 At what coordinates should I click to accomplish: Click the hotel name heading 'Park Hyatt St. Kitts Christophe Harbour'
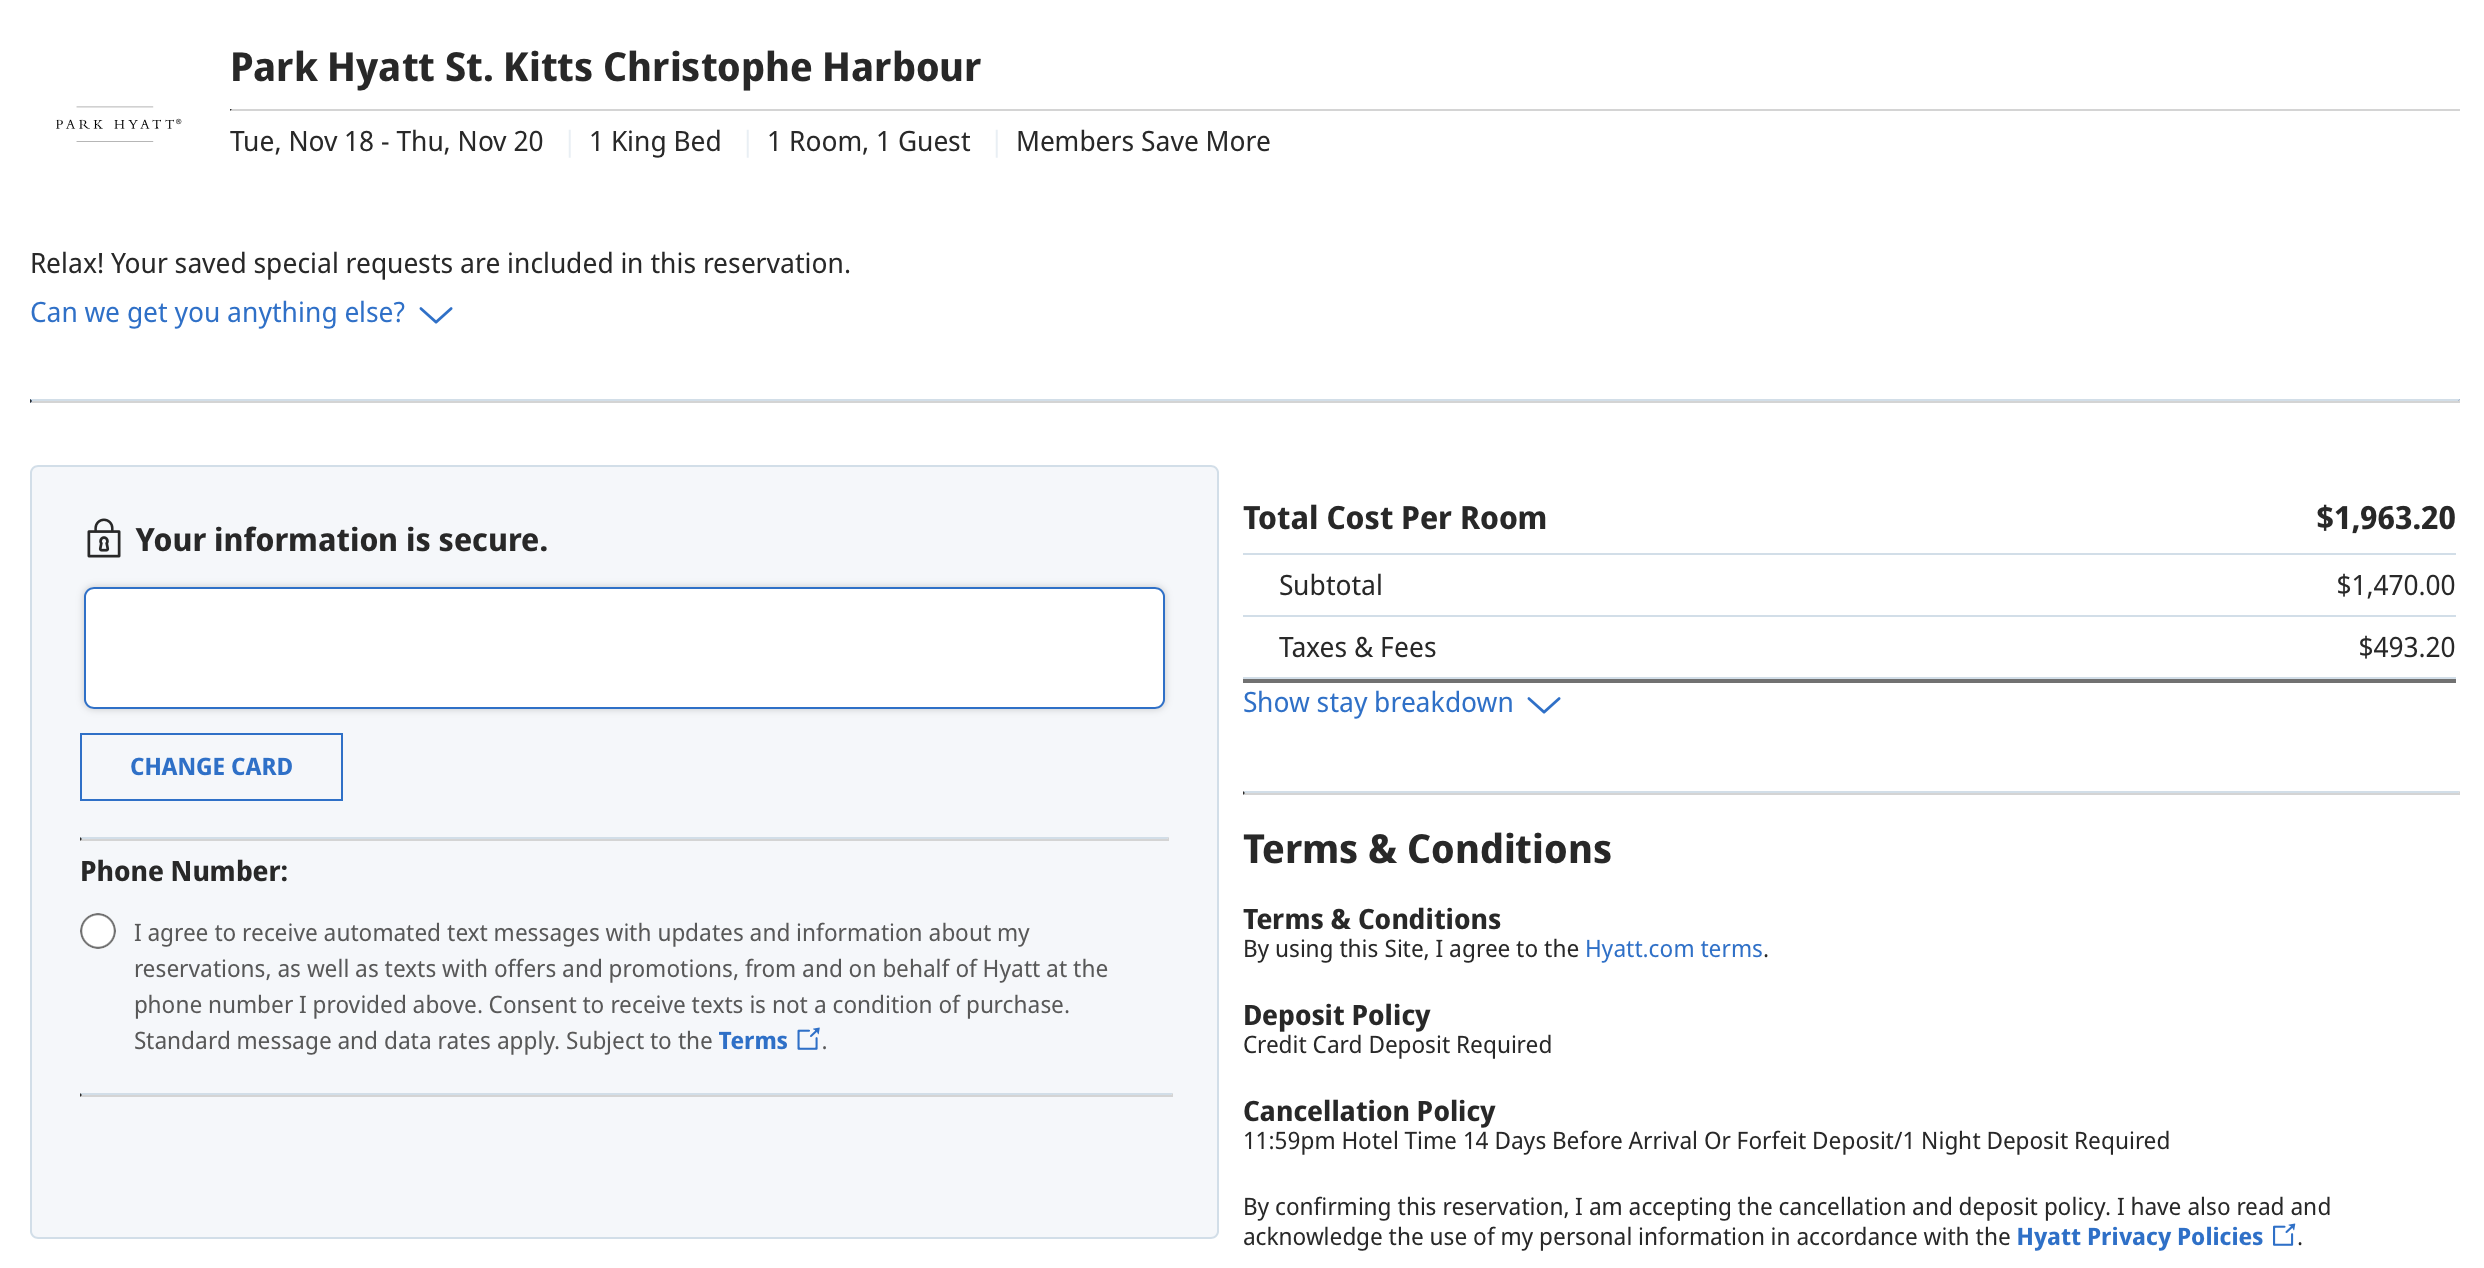[x=605, y=67]
